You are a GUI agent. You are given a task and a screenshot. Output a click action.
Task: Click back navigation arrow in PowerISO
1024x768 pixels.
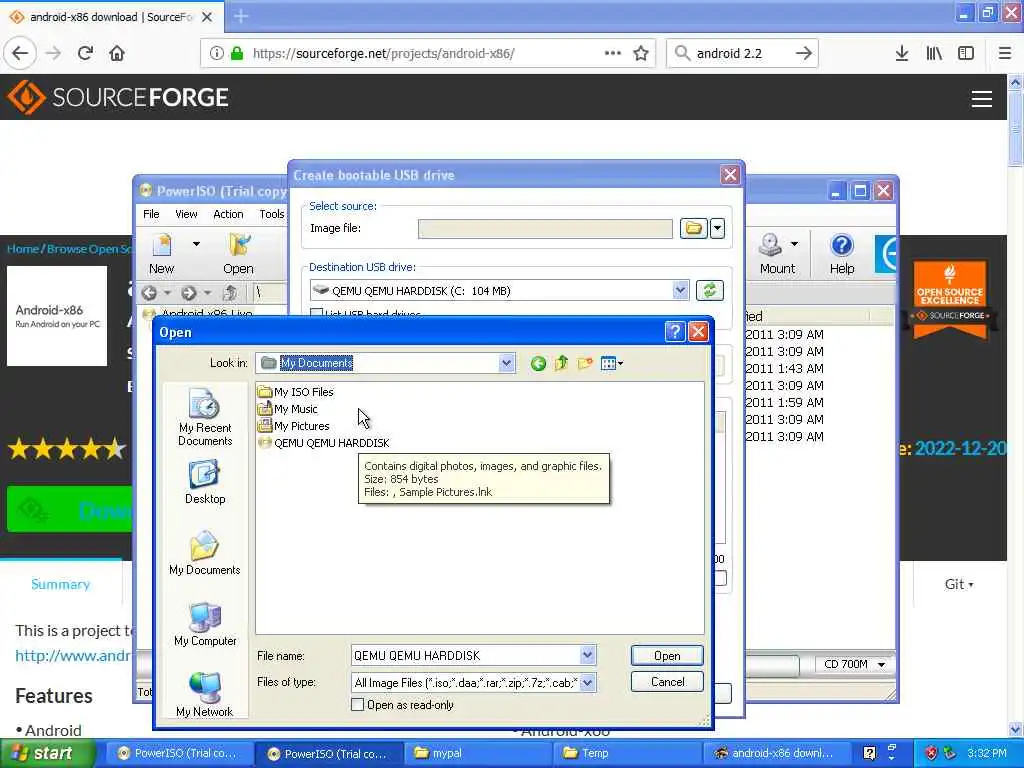(149, 293)
